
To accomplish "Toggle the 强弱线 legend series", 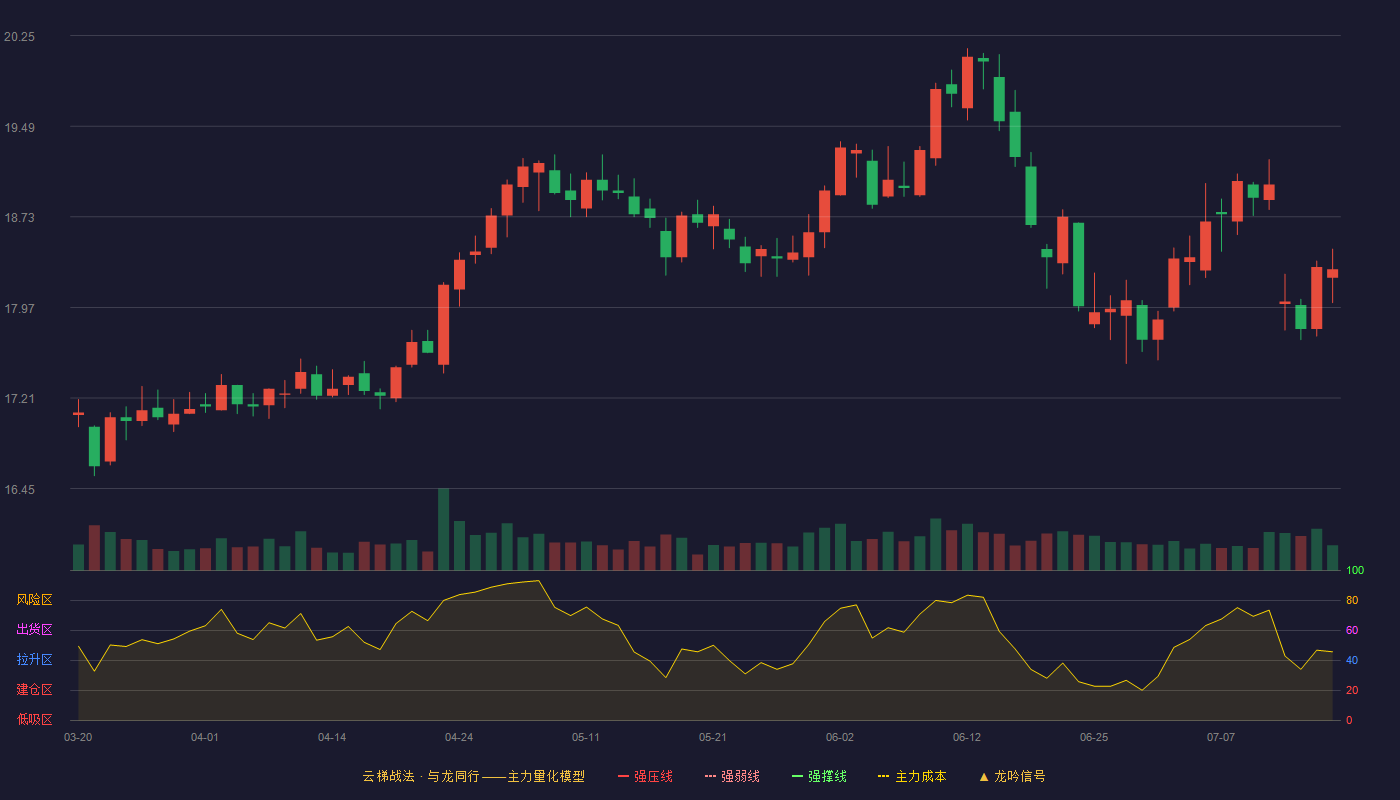I will 732,776.
